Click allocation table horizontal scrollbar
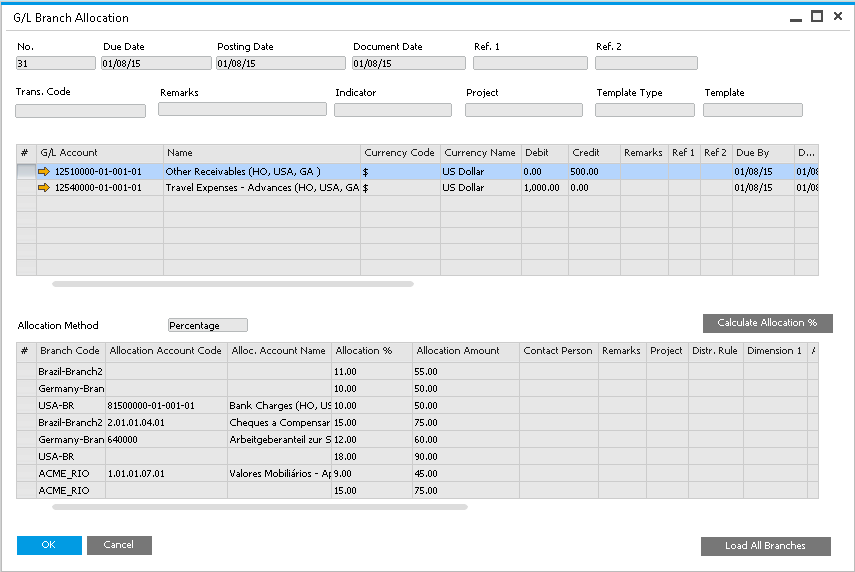The image size is (855, 572). click(260, 507)
